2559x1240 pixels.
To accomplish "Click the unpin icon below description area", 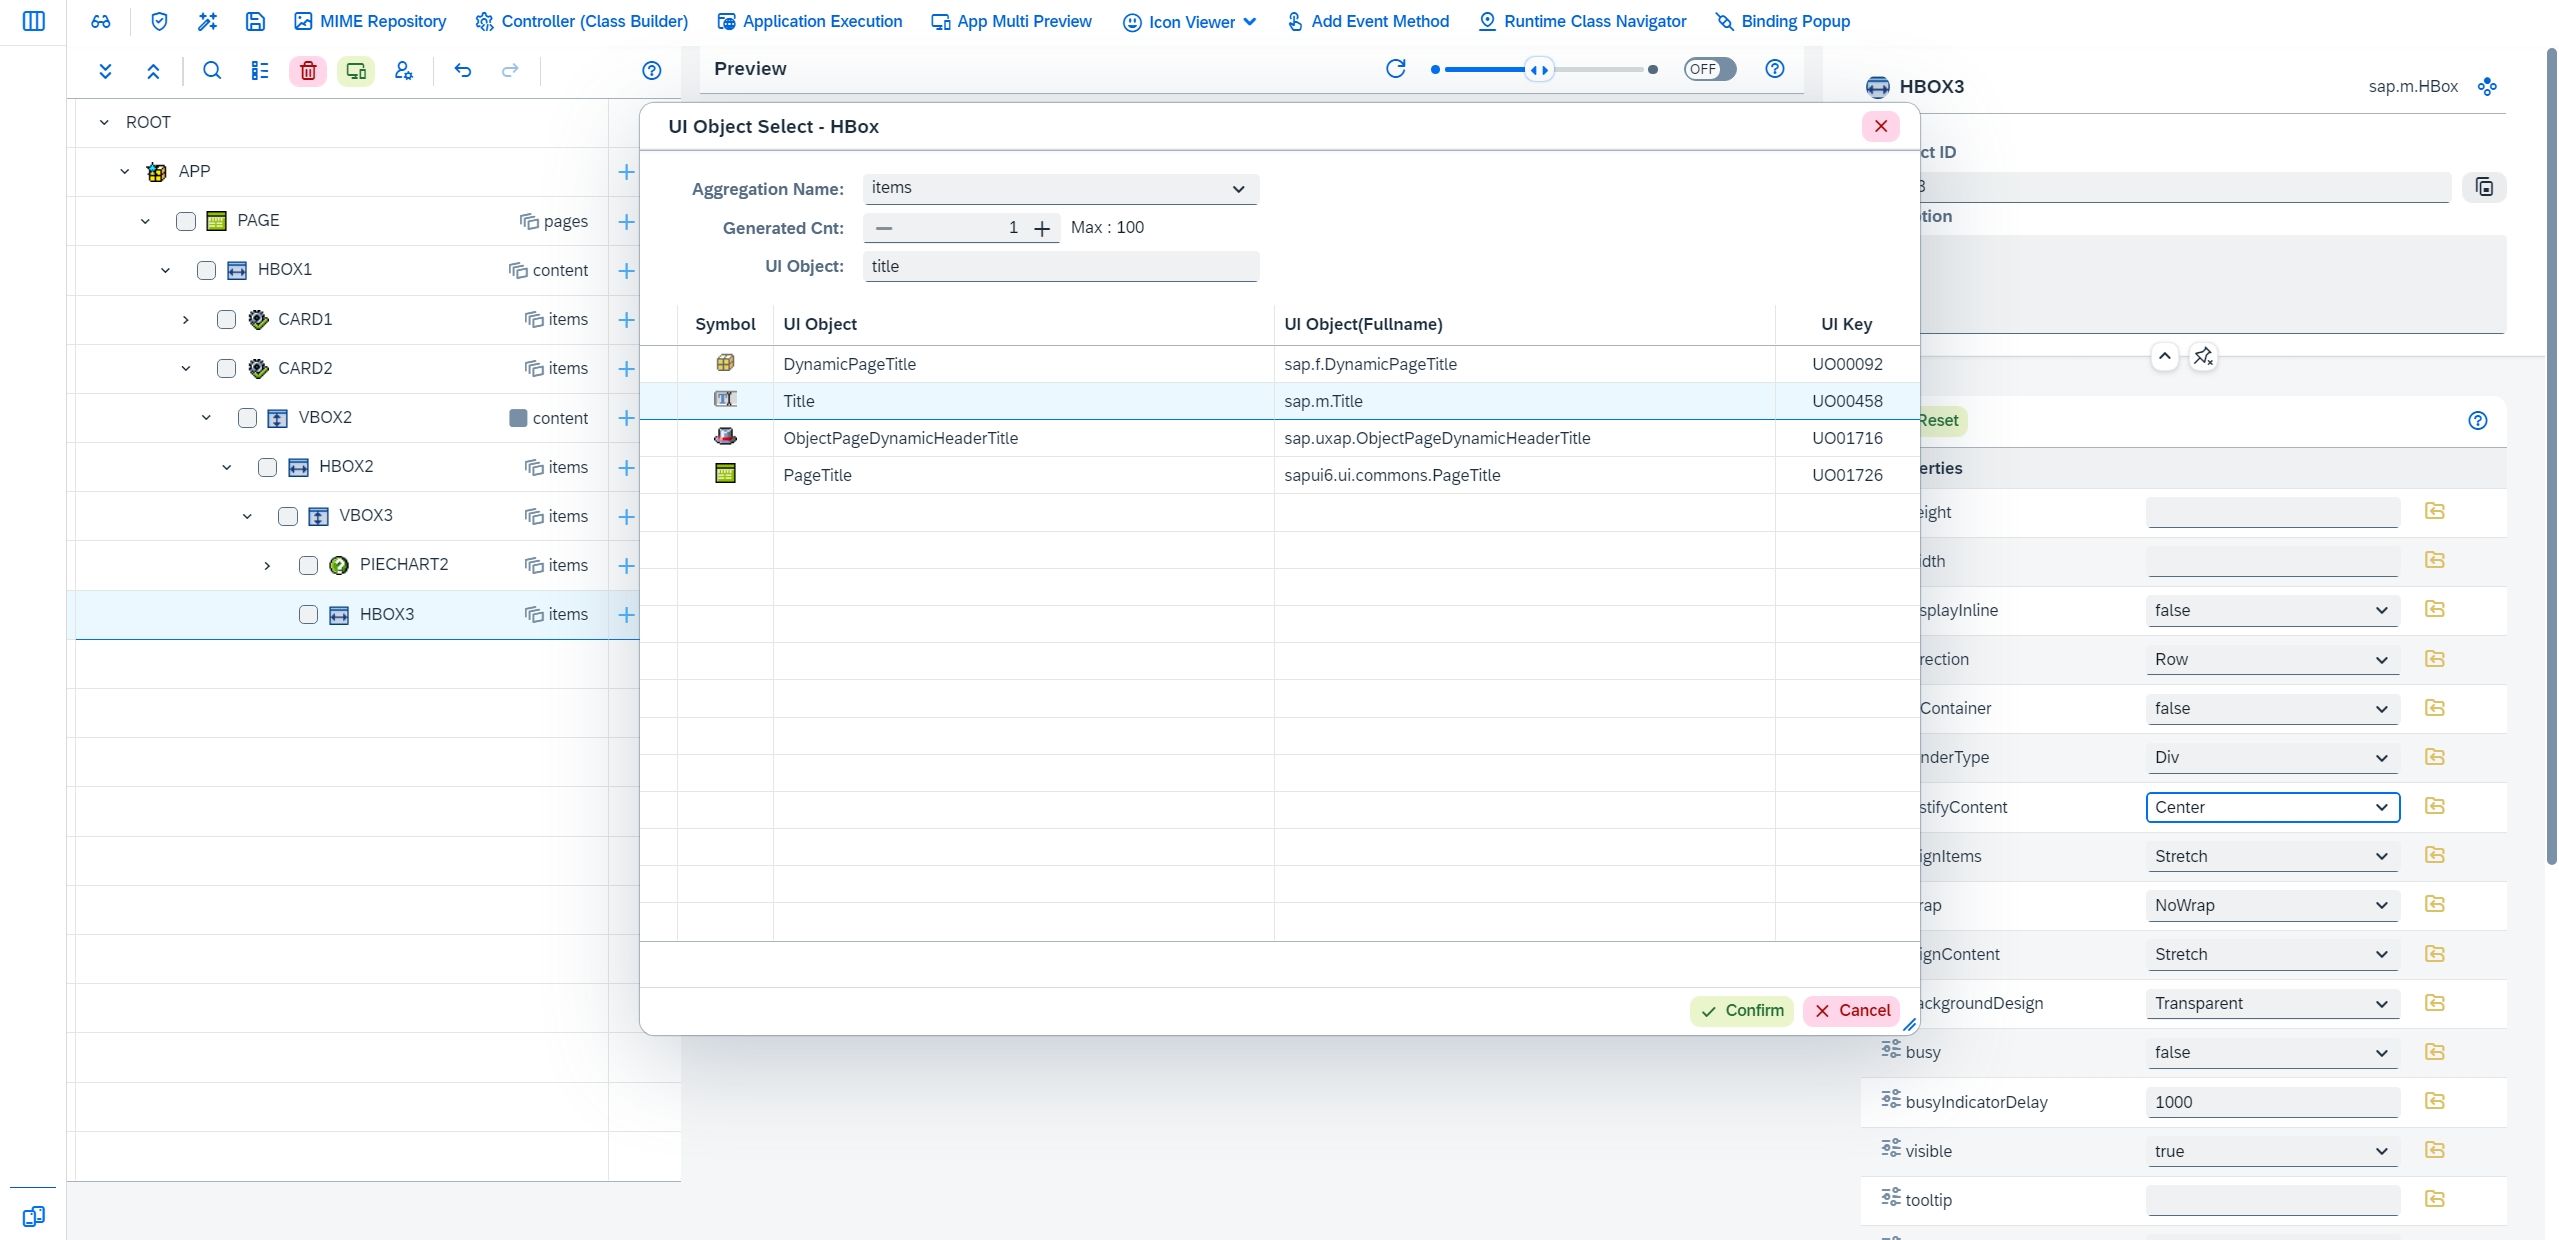I will tap(2203, 356).
